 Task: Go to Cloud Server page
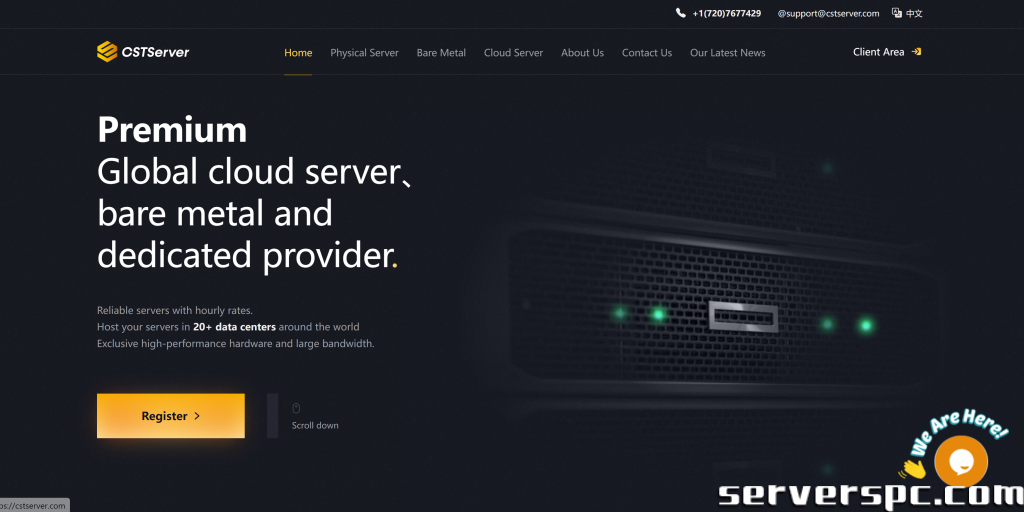(513, 53)
